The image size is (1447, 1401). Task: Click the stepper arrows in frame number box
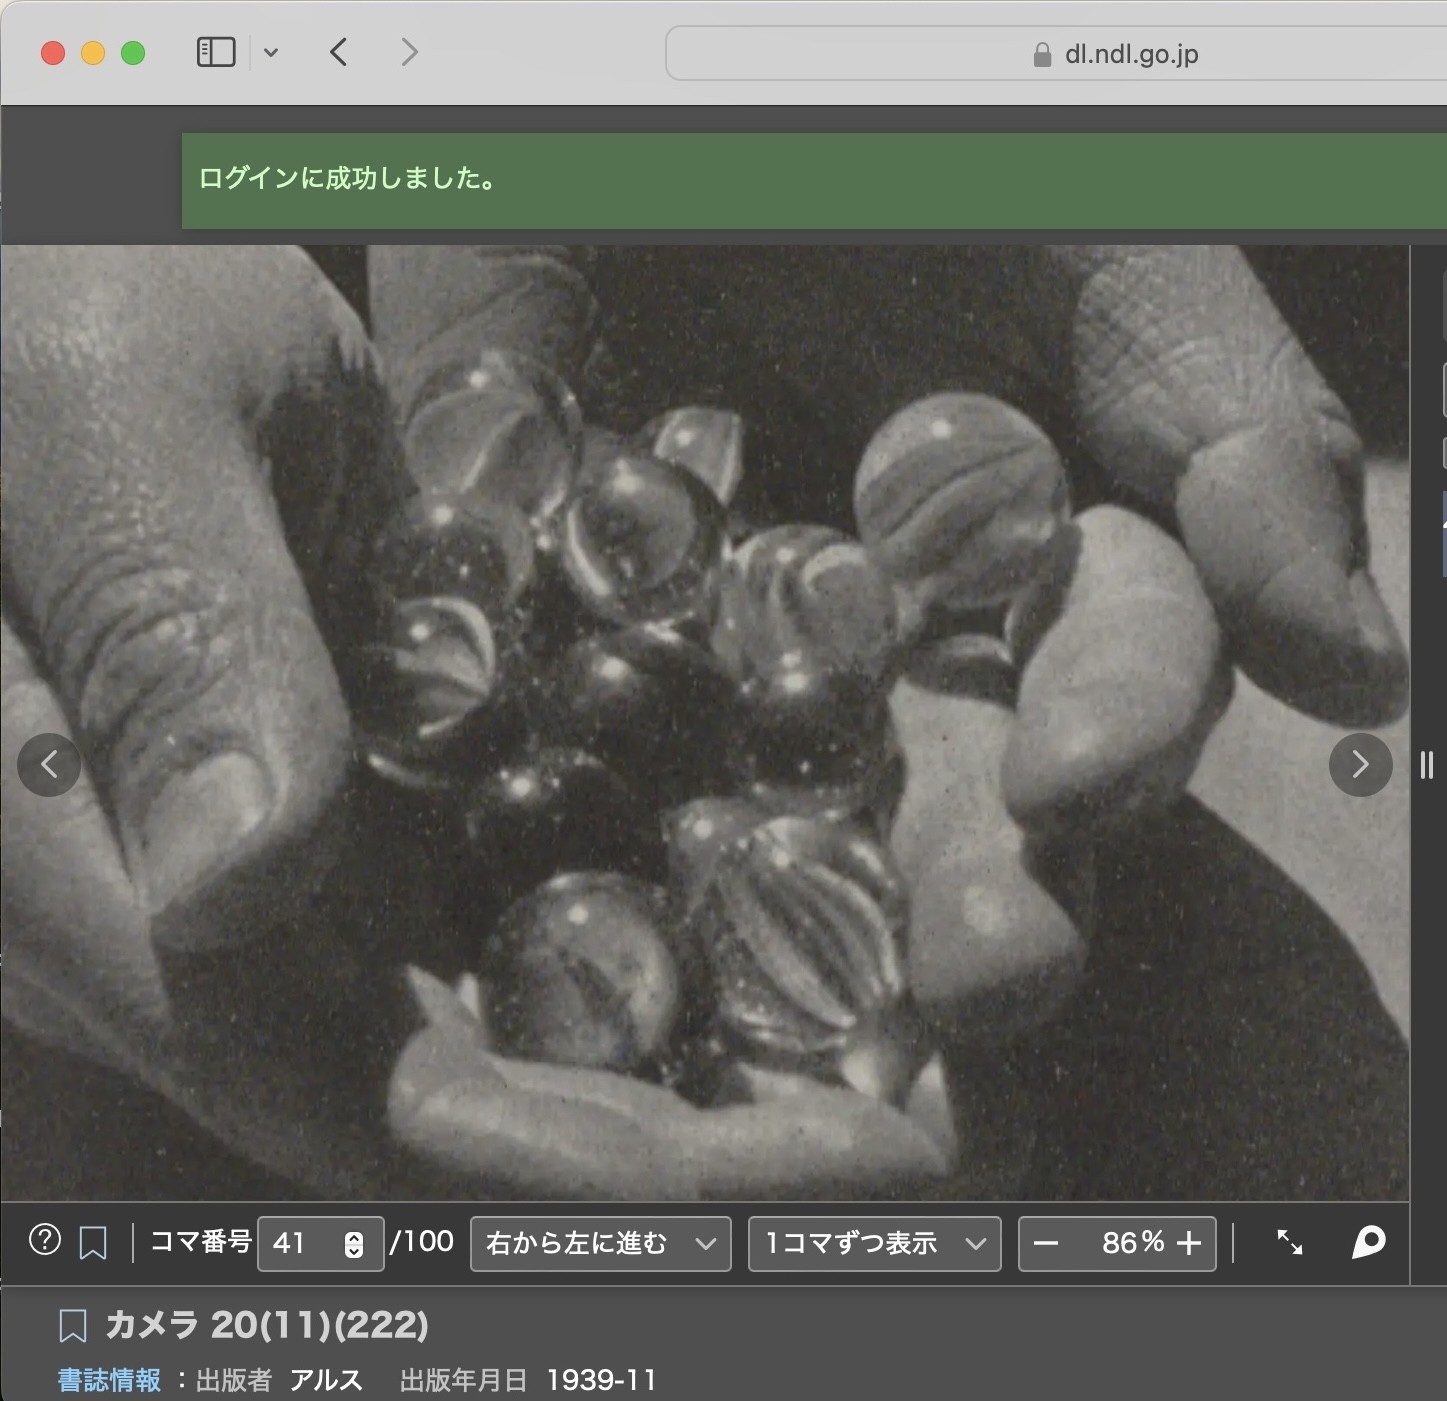(354, 1244)
